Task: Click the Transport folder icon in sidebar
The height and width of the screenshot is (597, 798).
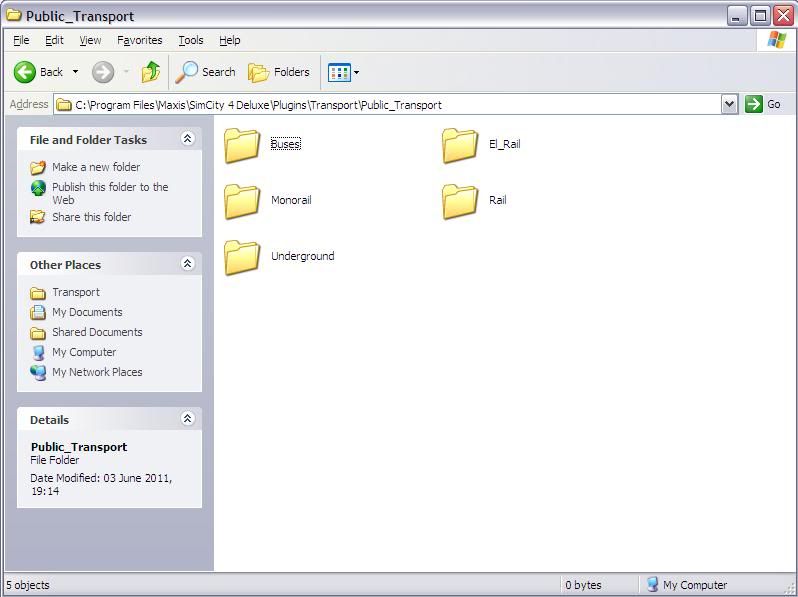Action: [x=38, y=293]
